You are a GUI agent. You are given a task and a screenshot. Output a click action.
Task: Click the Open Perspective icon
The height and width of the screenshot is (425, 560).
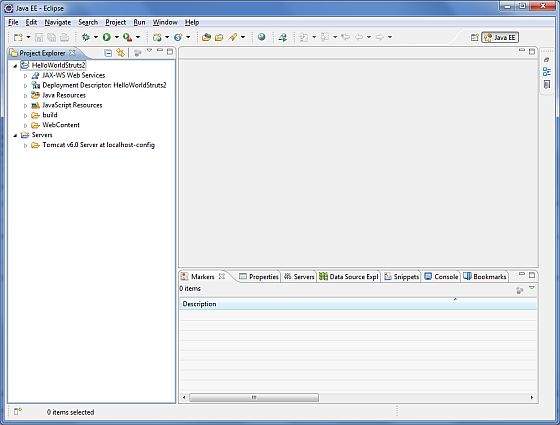click(x=474, y=38)
